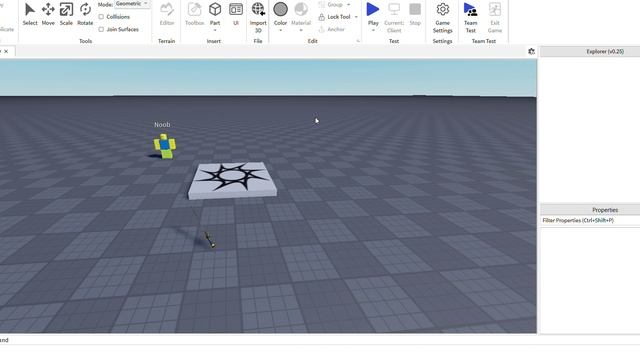Close the current viewport tab
Viewport: 640px width, 360px height.
tap(6, 51)
